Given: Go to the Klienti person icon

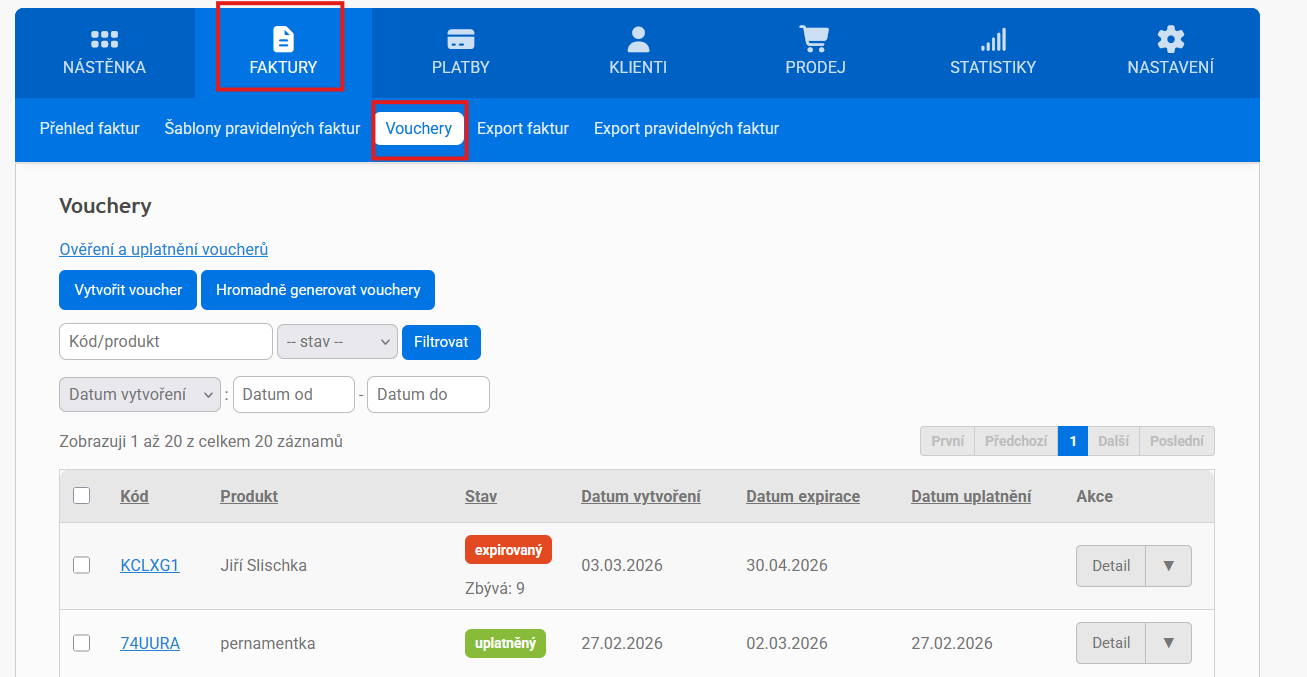Looking at the screenshot, I should pyautogui.click(x=638, y=39).
